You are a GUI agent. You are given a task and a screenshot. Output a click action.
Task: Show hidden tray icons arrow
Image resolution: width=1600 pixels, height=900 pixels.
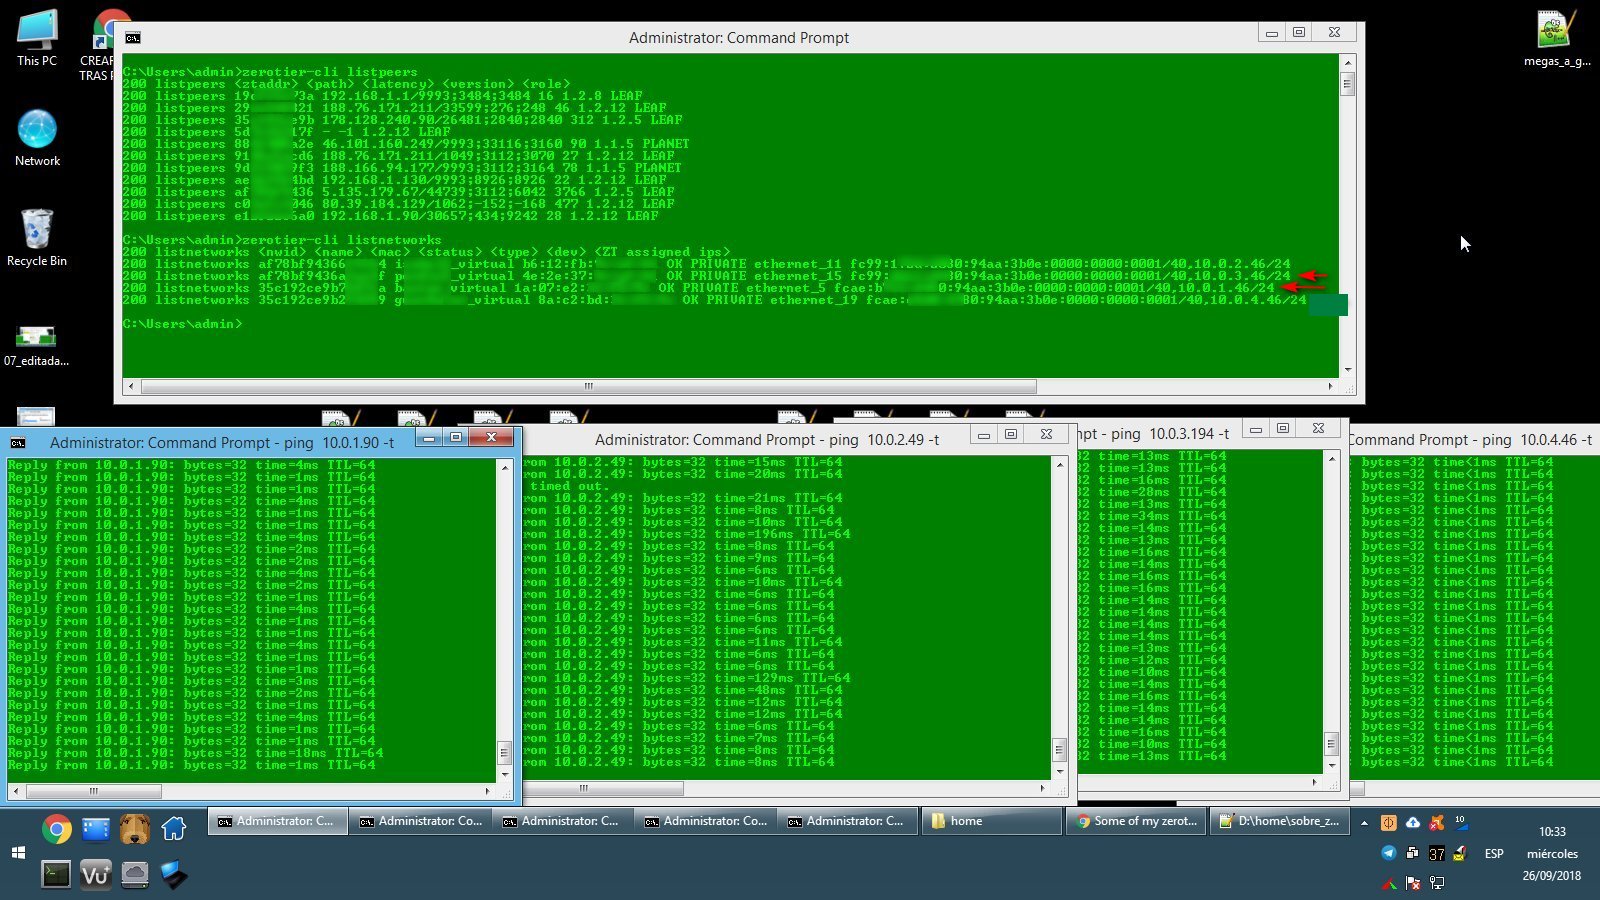1364,823
